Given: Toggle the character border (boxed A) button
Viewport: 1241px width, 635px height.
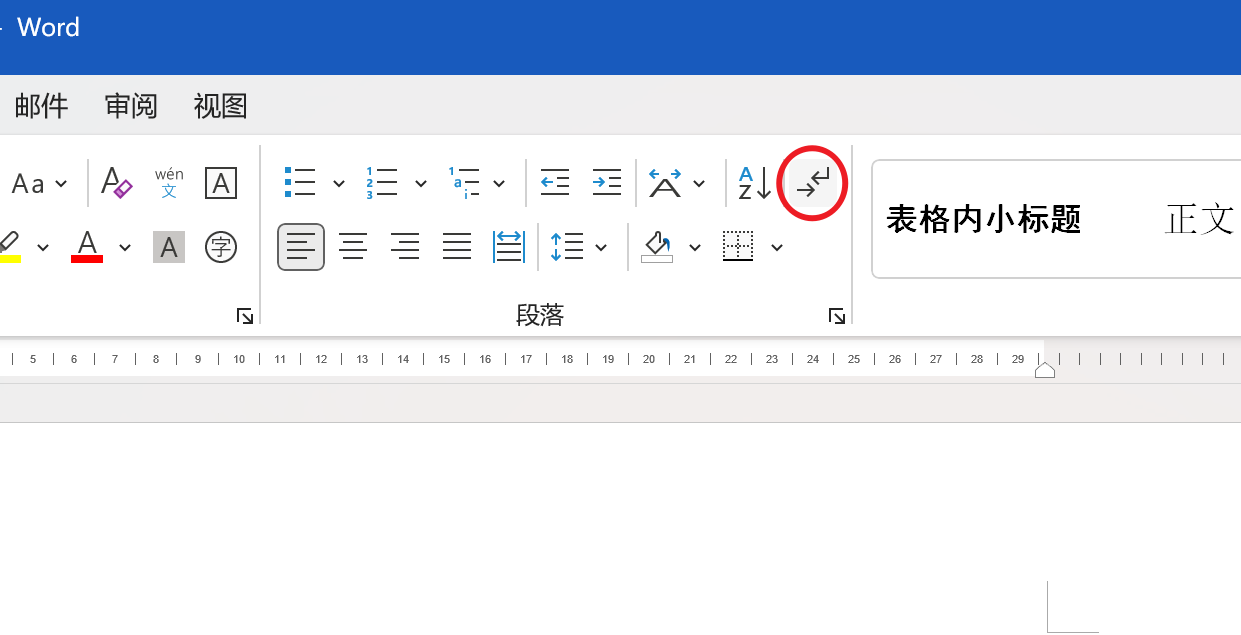Looking at the screenshot, I should point(220,183).
